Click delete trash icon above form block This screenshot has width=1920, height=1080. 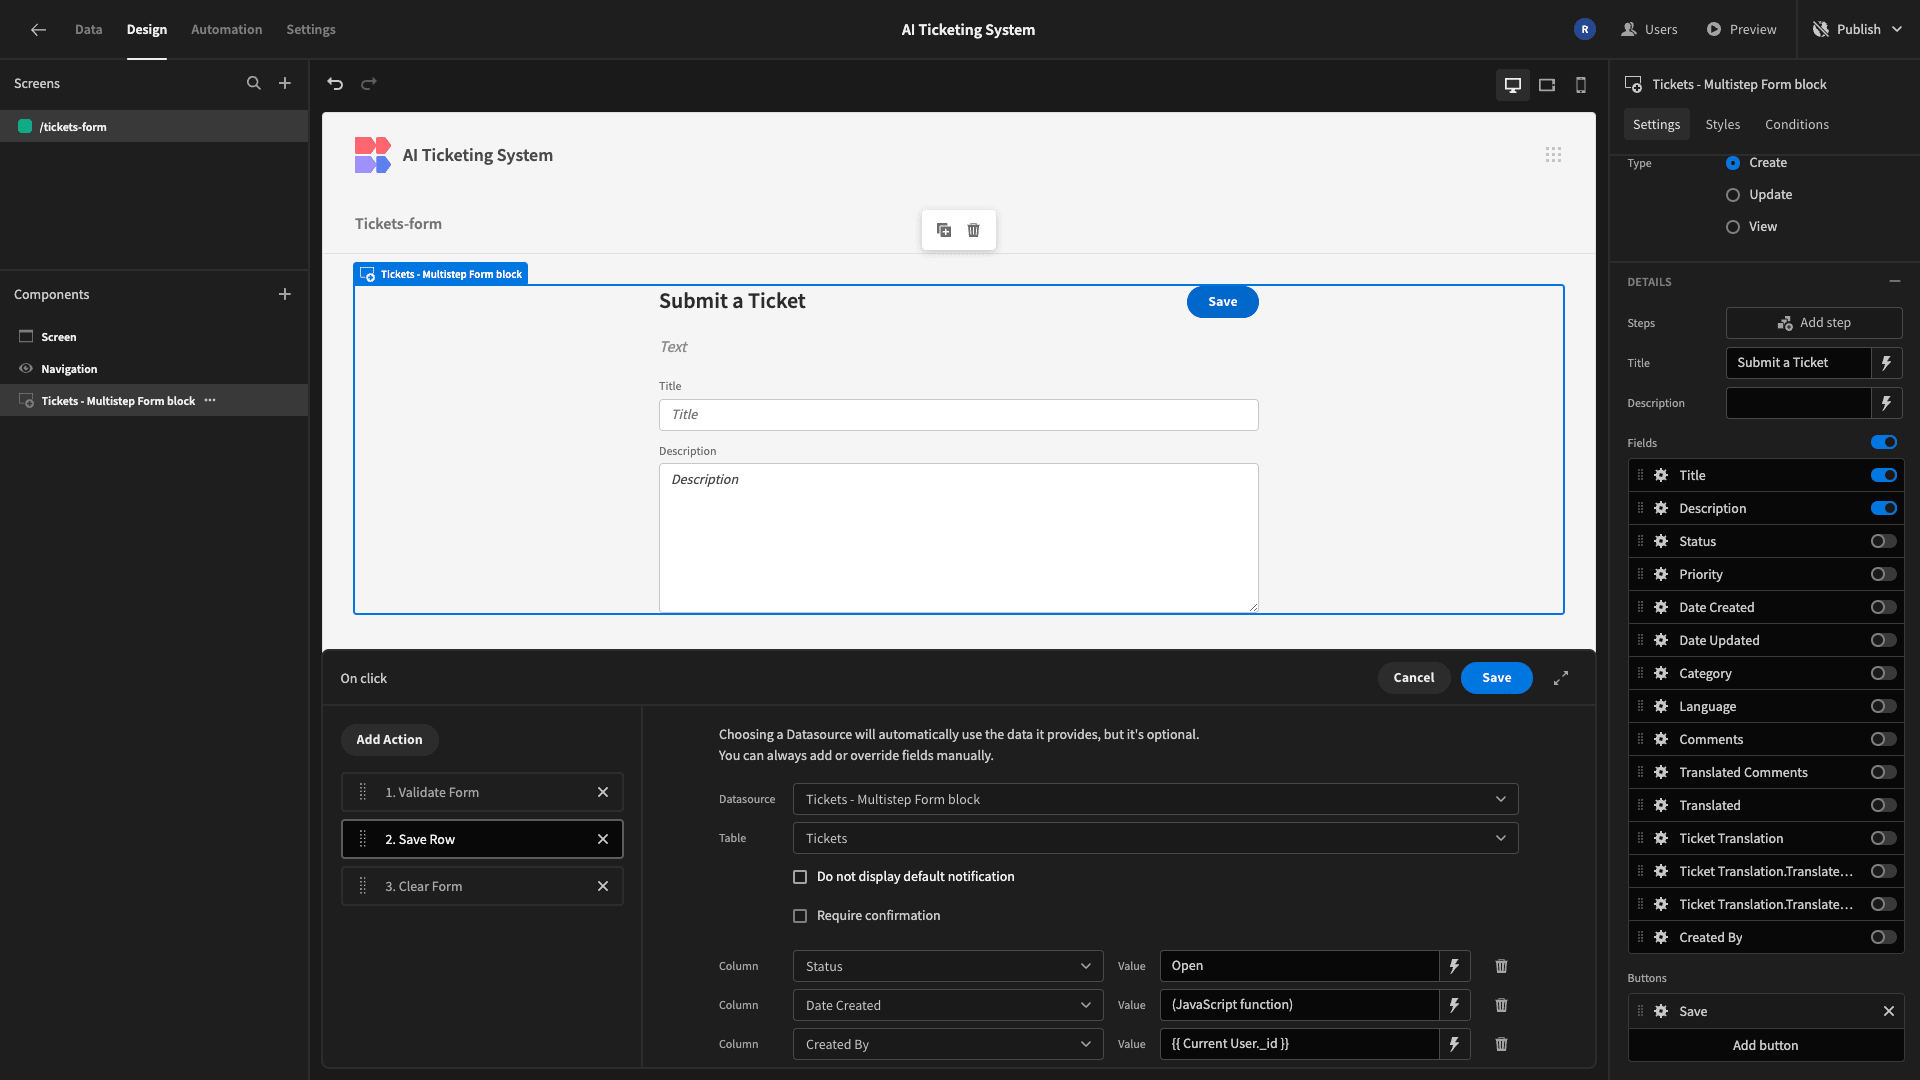(974, 230)
